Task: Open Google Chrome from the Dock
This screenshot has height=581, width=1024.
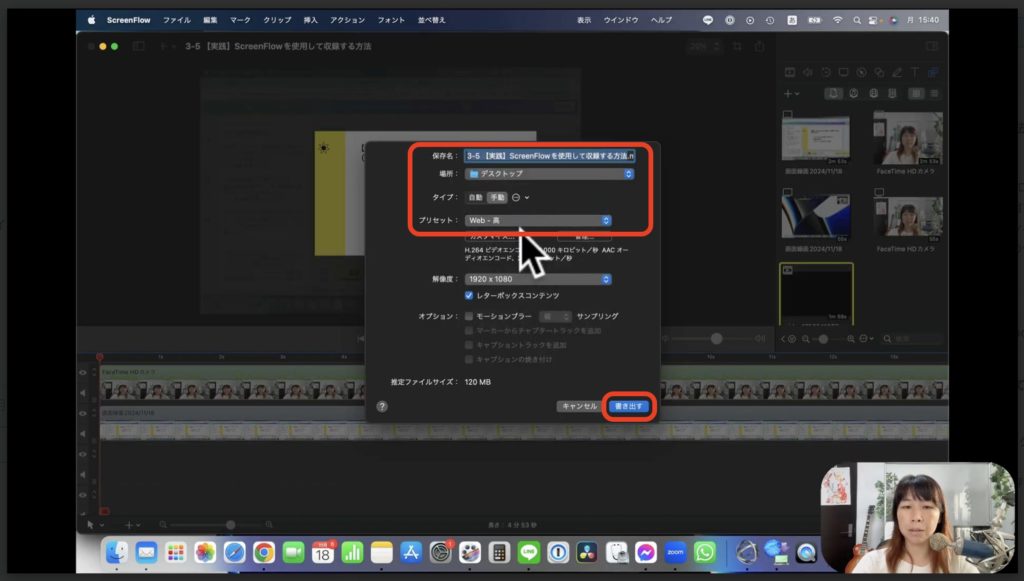Action: 264,552
